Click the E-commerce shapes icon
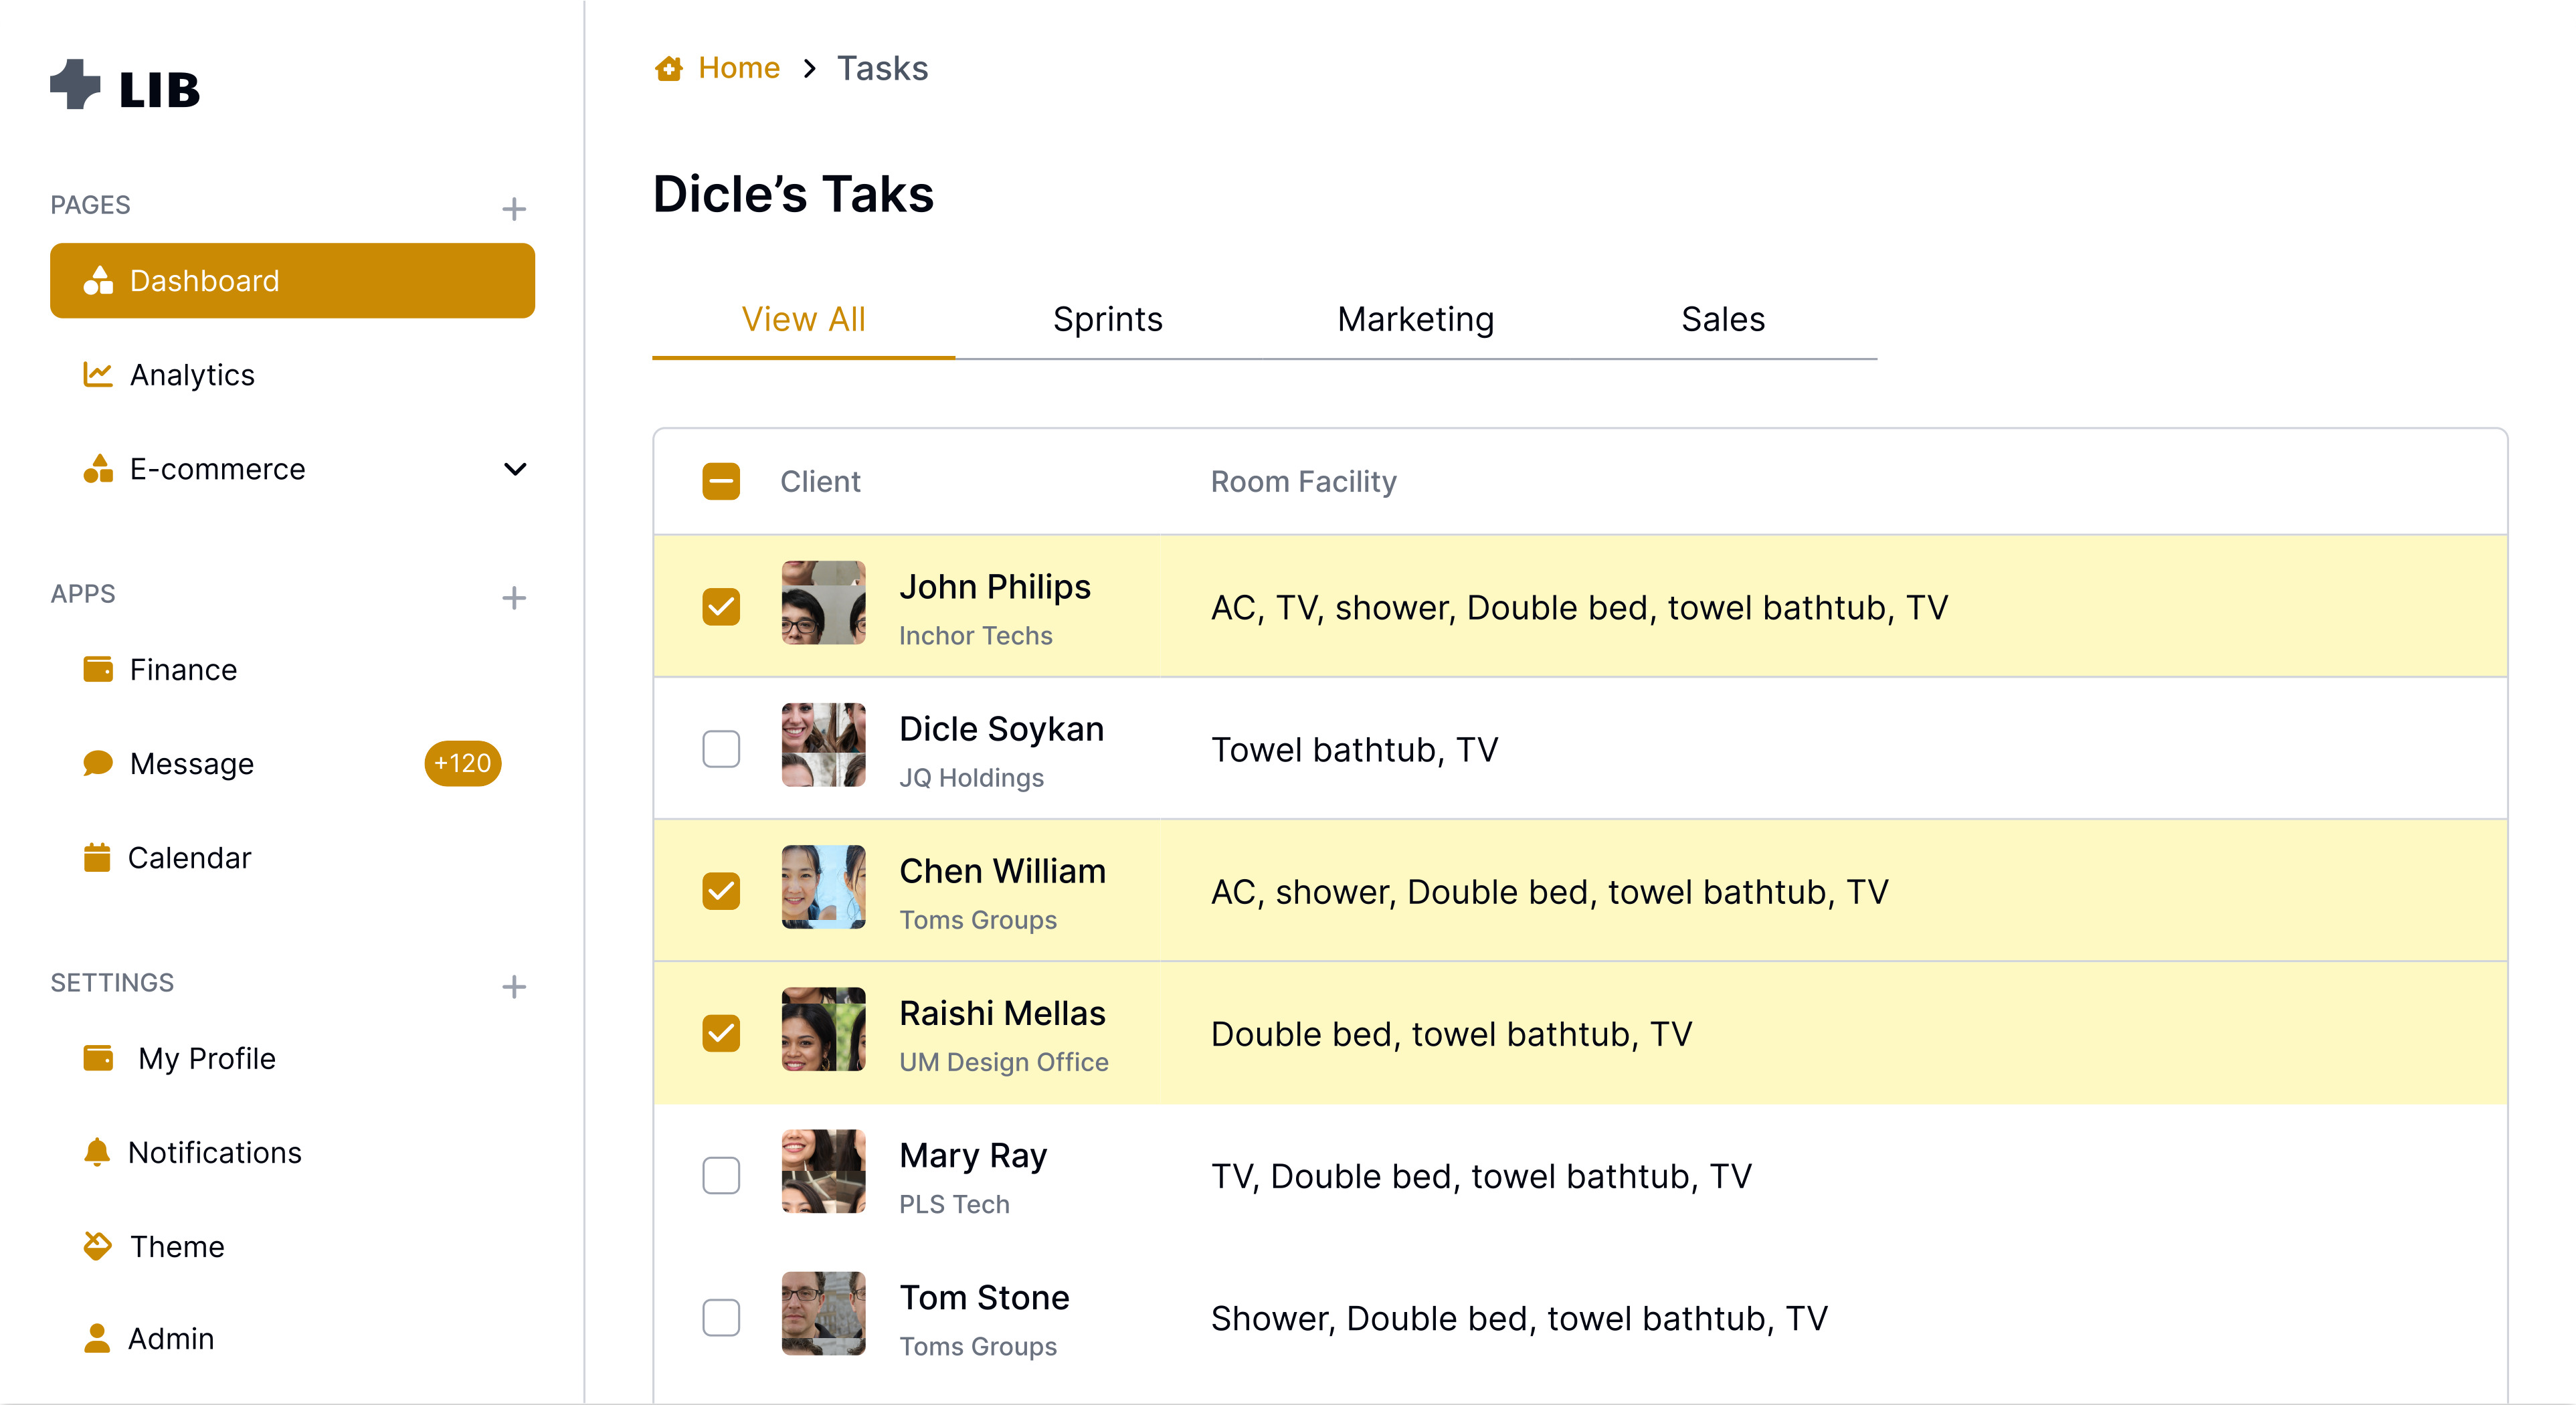 point(98,469)
